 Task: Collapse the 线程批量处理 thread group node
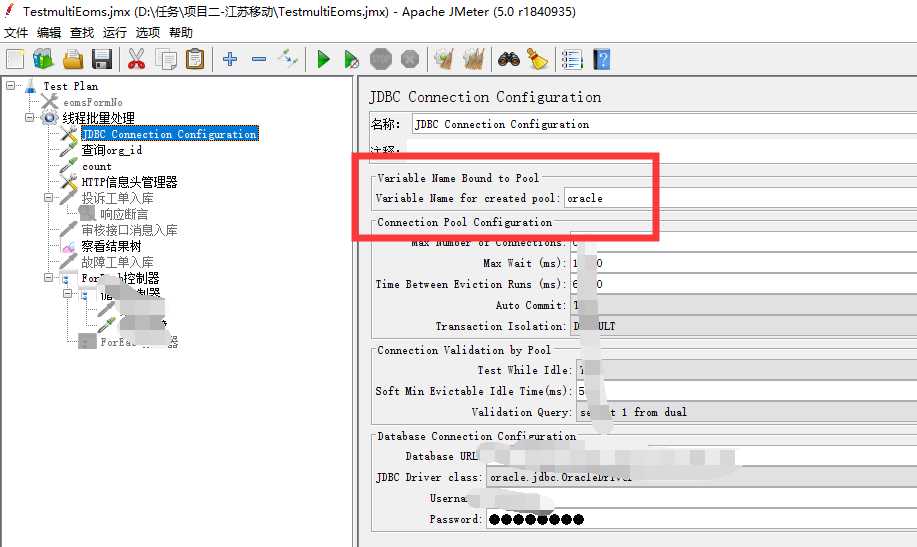(29, 118)
